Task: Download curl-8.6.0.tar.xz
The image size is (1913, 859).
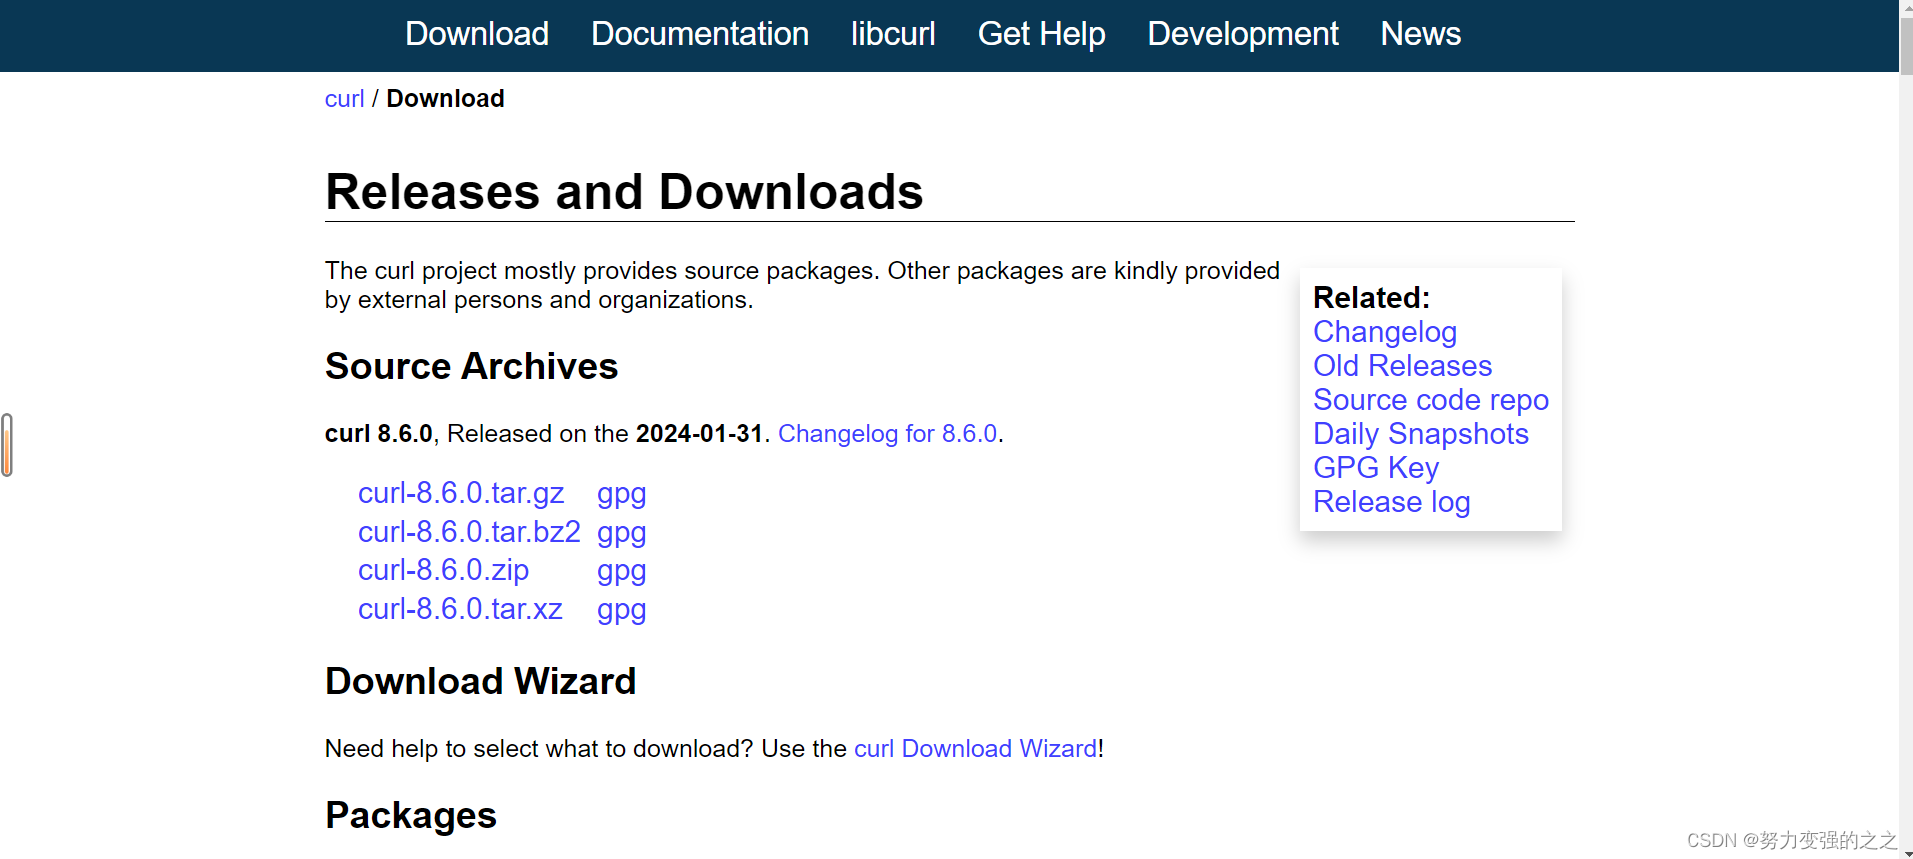Action: coord(460,609)
